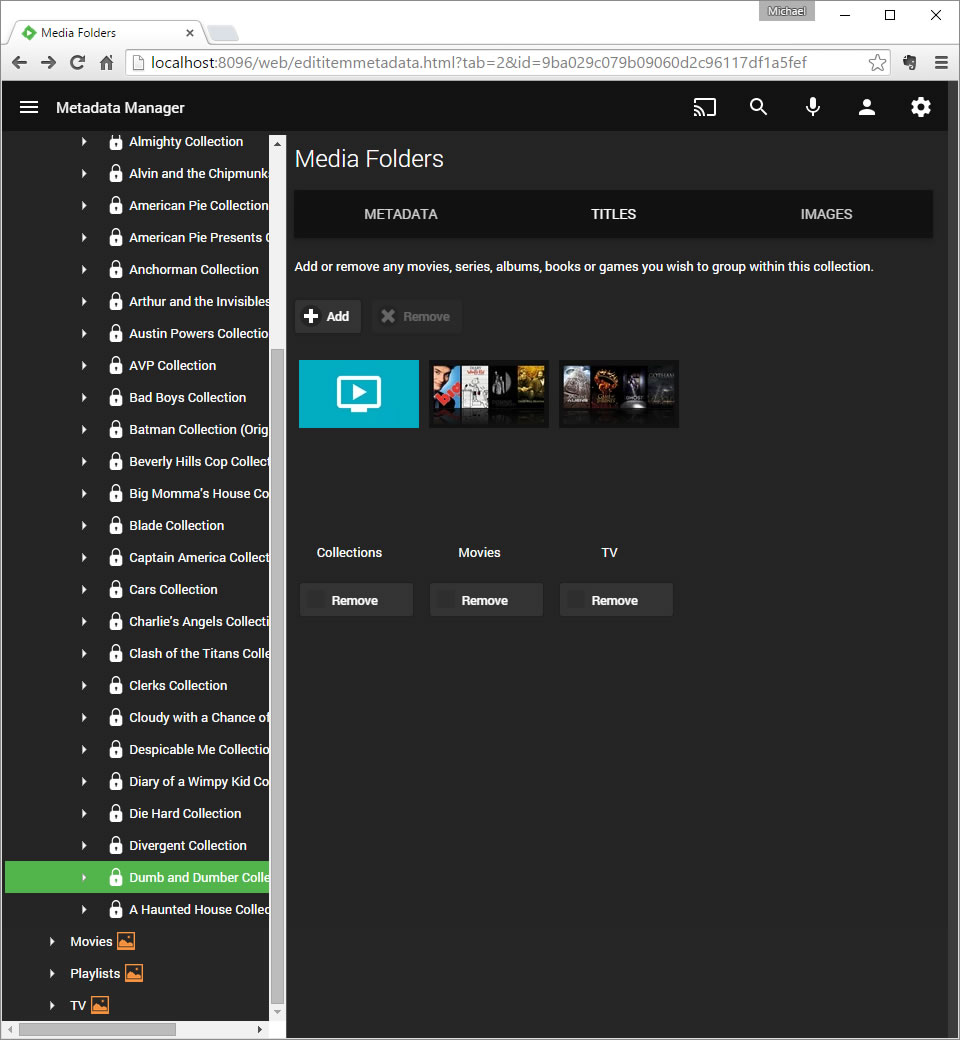Screen dimensions: 960x1040
Task: Activate the microphone voice input icon
Action: pyautogui.click(x=813, y=107)
